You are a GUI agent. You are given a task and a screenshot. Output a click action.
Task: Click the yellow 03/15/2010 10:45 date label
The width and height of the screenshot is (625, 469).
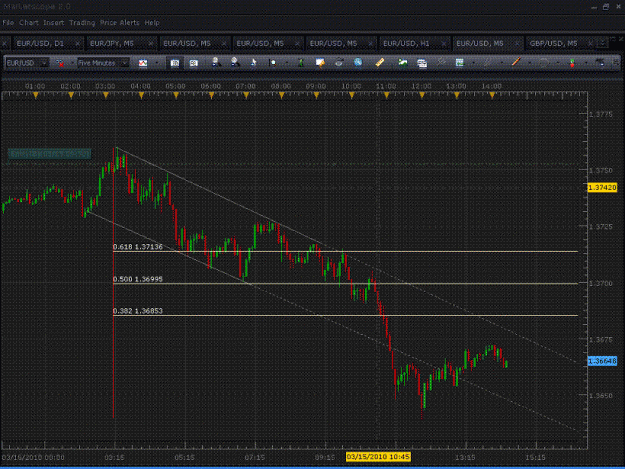(x=378, y=457)
